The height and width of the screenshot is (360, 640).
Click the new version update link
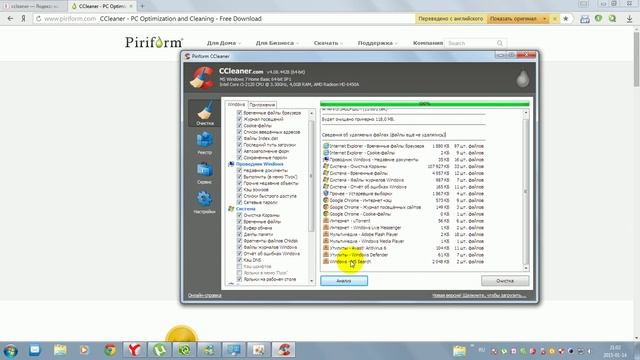pyautogui.click(x=479, y=295)
